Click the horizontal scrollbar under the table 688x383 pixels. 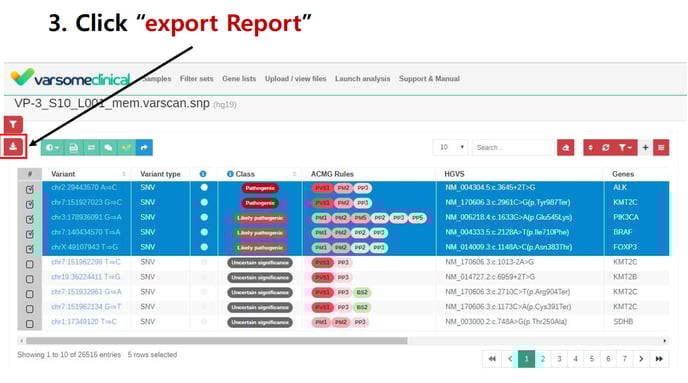(217, 341)
